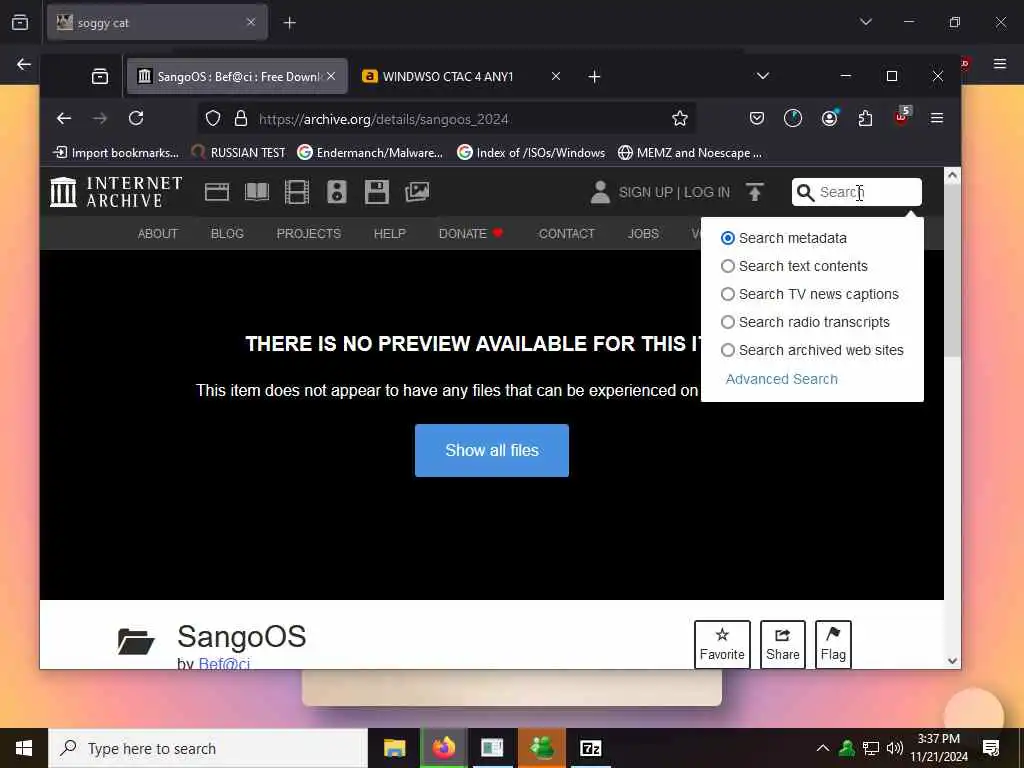1024x768 pixels.
Task: Click the vertical scrollbar thumb
Action: (952, 271)
